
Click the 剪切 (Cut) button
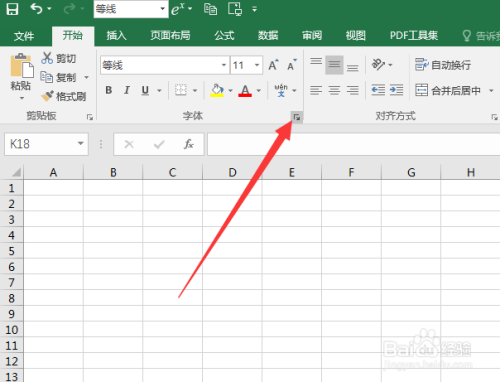pyautogui.click(x=59, y=58)
